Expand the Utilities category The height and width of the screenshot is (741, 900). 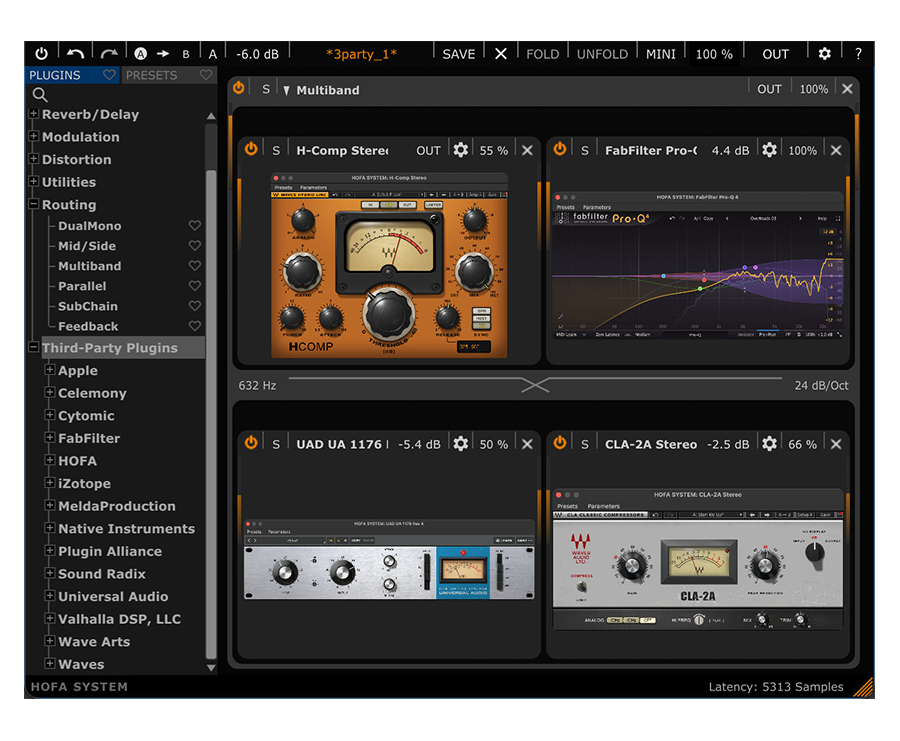[34, 181]
